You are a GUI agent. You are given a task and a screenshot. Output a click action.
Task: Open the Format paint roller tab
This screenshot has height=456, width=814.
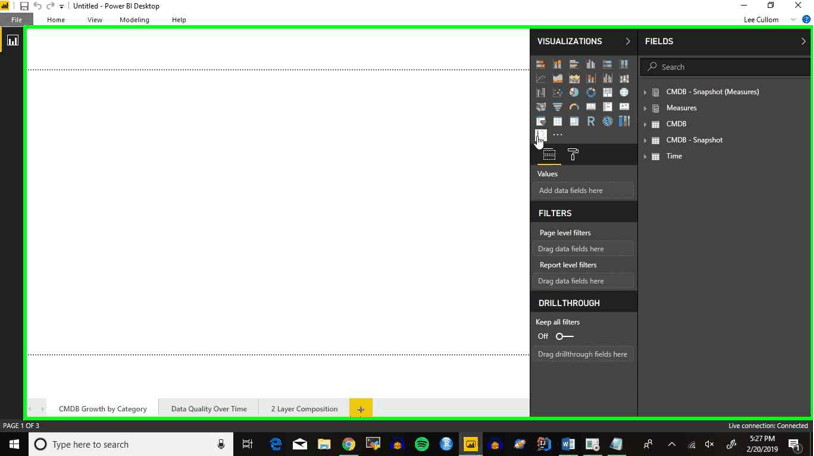point(573,154)
